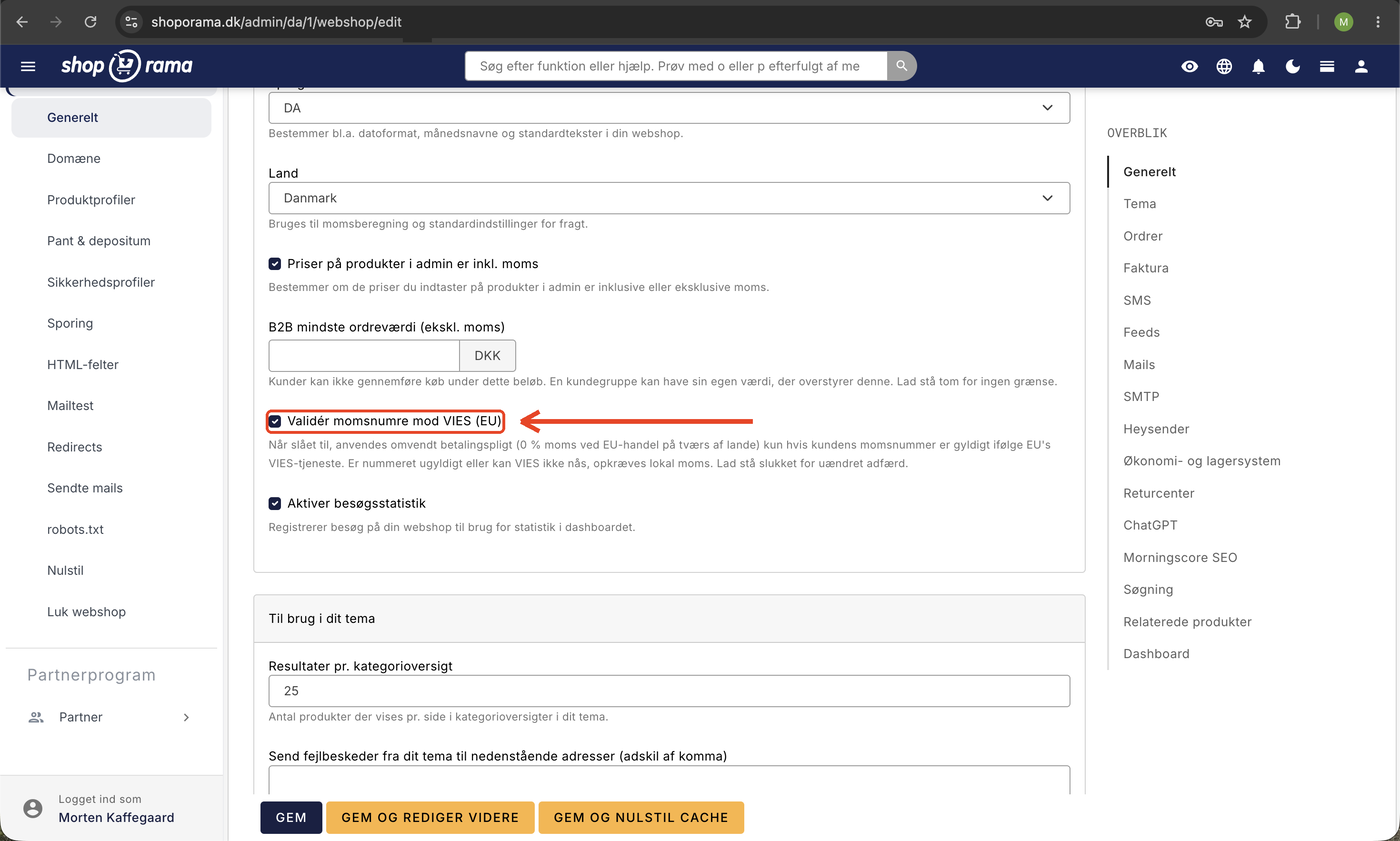This screenshot has height=841, width=1400.
Task: Click the search magnifier button
Action: [x=902, y=66]
